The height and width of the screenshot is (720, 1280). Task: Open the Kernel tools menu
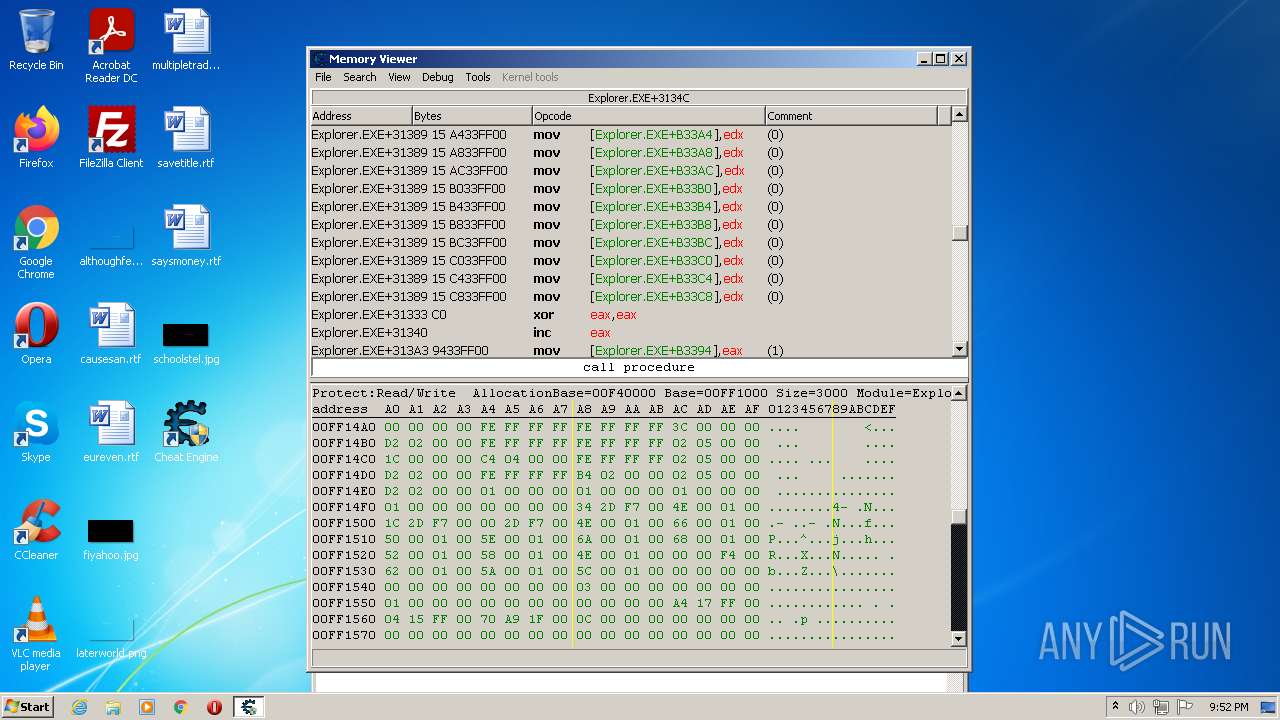[530, 77]
